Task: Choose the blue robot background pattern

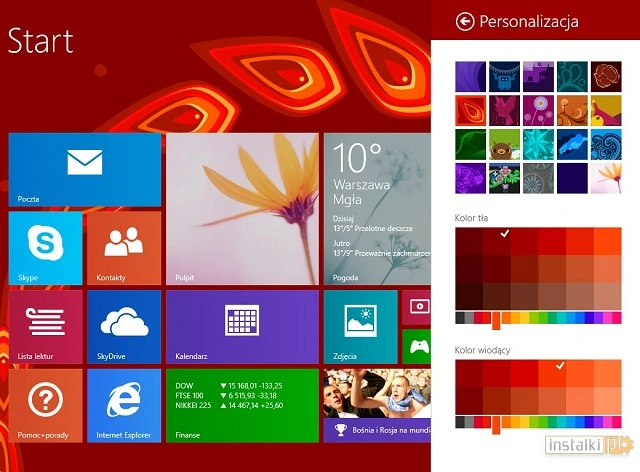Action: point(504,76)
